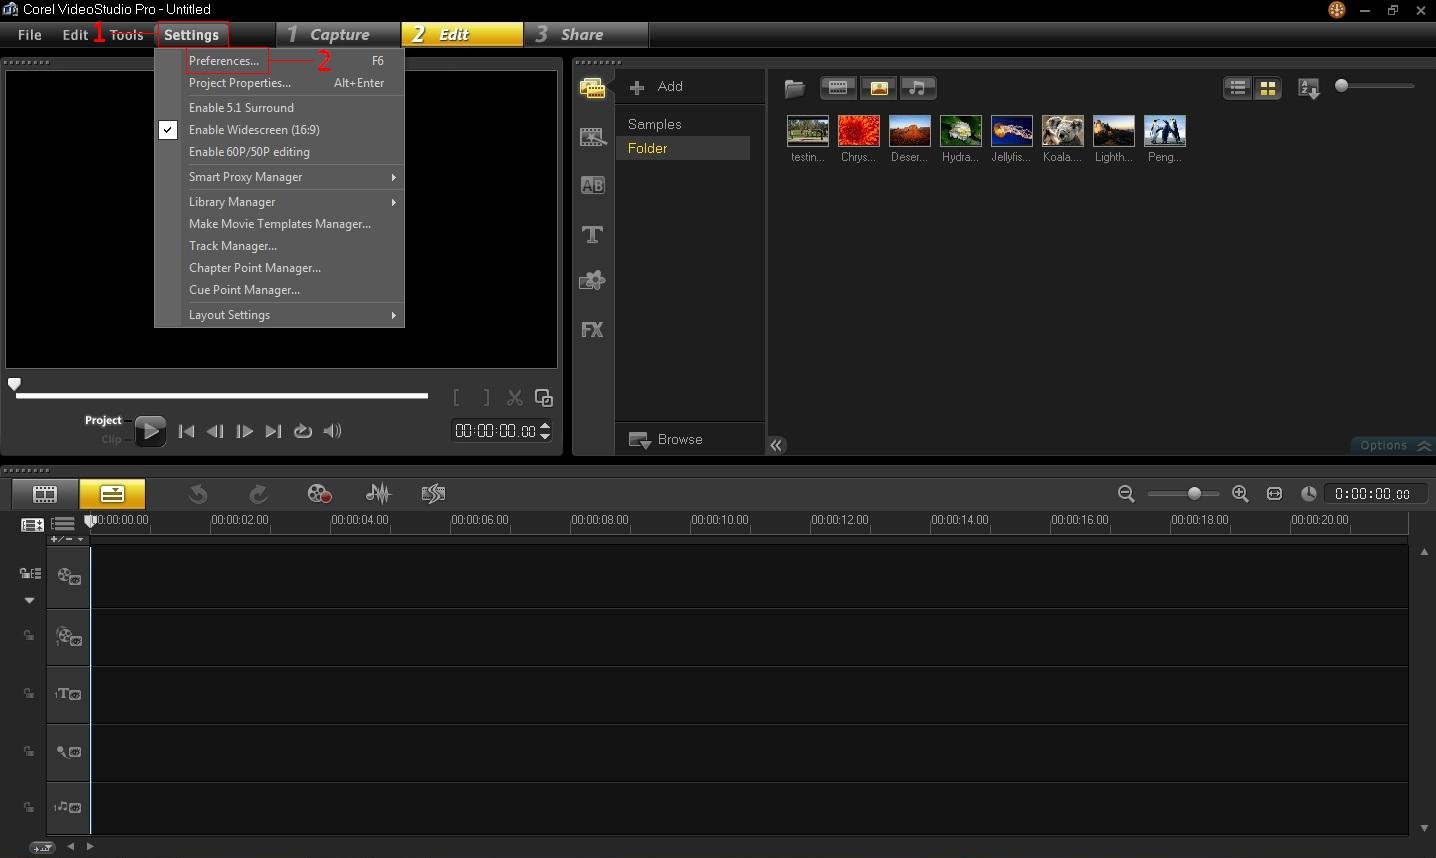The width and height of the screenshot is (1436, 858).
Task: Open the Instant Project AB icon
Action: [x=592, y=185]
